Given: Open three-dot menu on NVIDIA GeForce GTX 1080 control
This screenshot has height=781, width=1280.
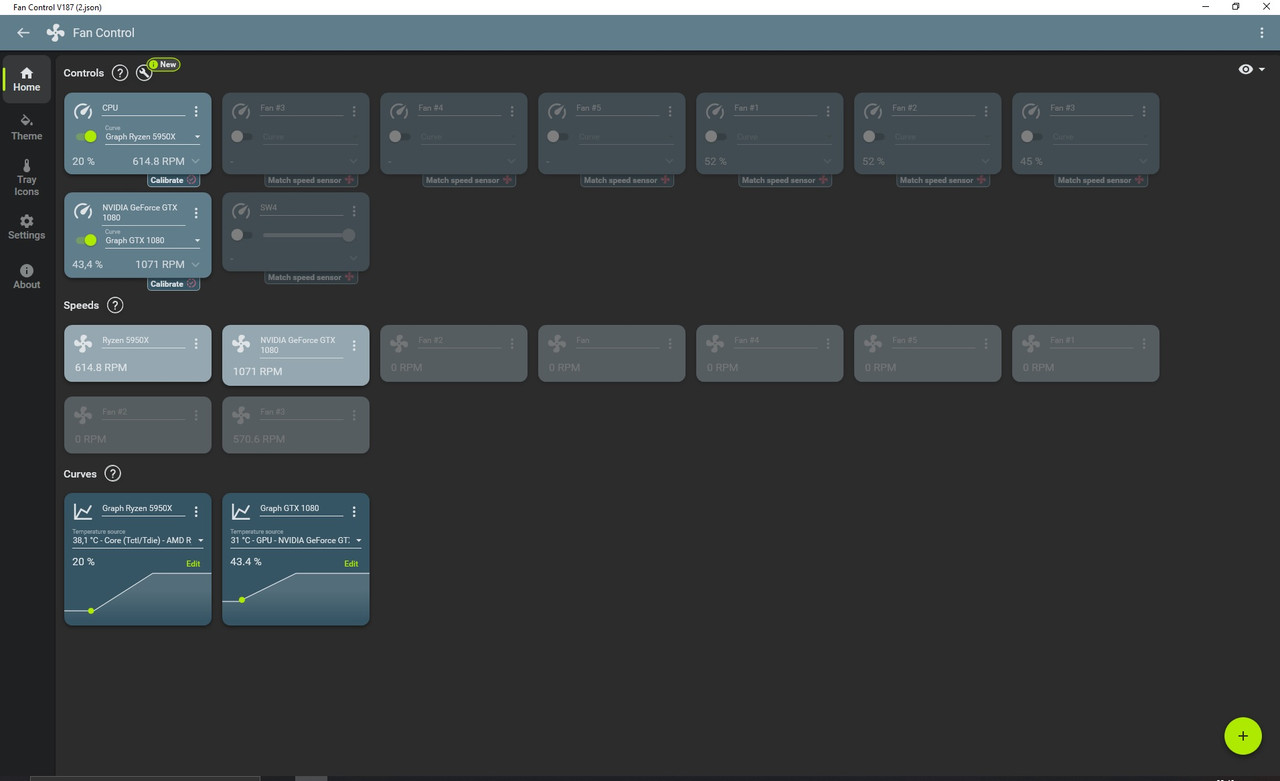Looking at the screenshot, I should click(196, 213).
